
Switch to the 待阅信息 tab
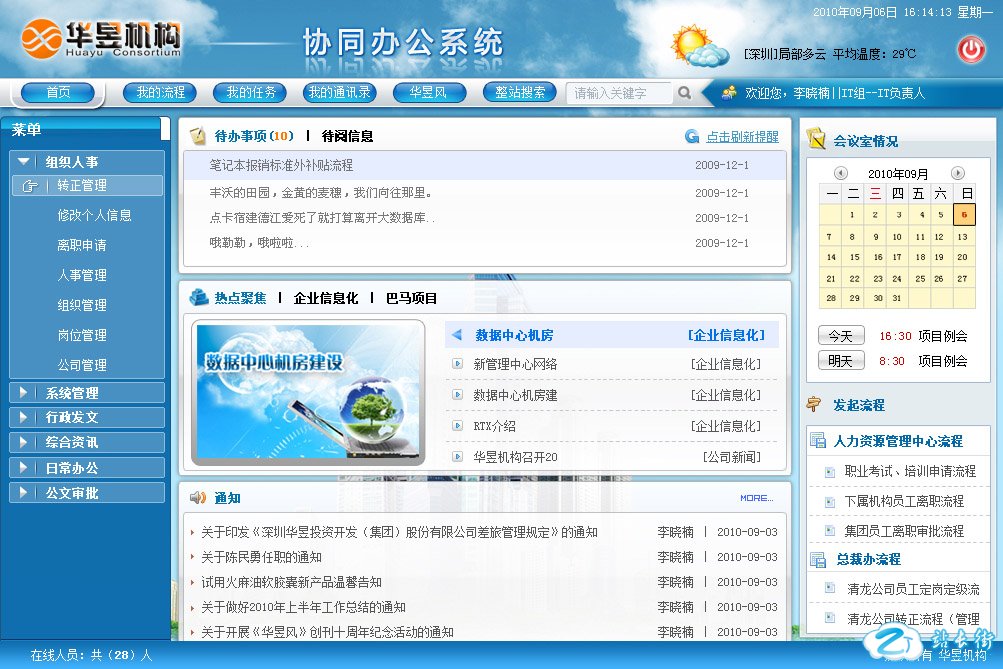point(347,136)
